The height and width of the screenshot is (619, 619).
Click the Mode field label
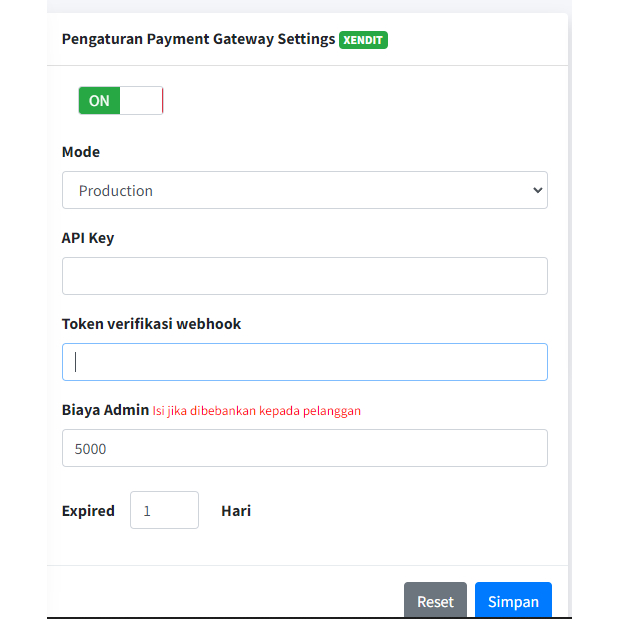[81, 152]
